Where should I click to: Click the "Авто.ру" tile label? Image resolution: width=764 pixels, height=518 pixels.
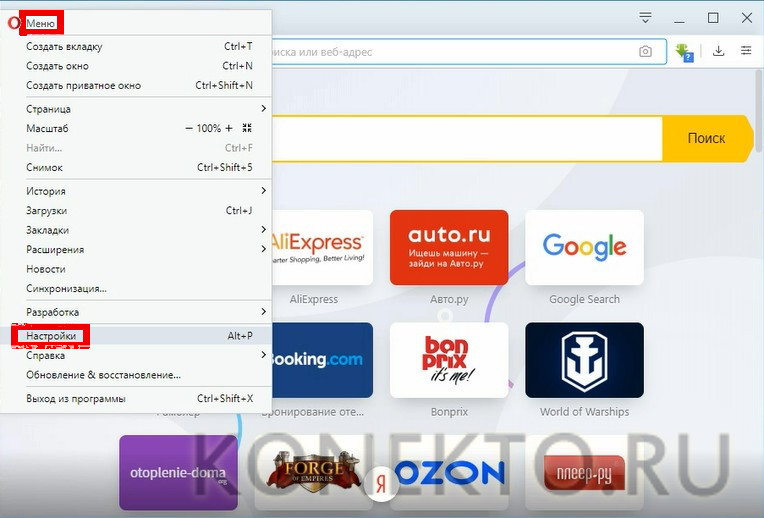click(x=449, y=299)
